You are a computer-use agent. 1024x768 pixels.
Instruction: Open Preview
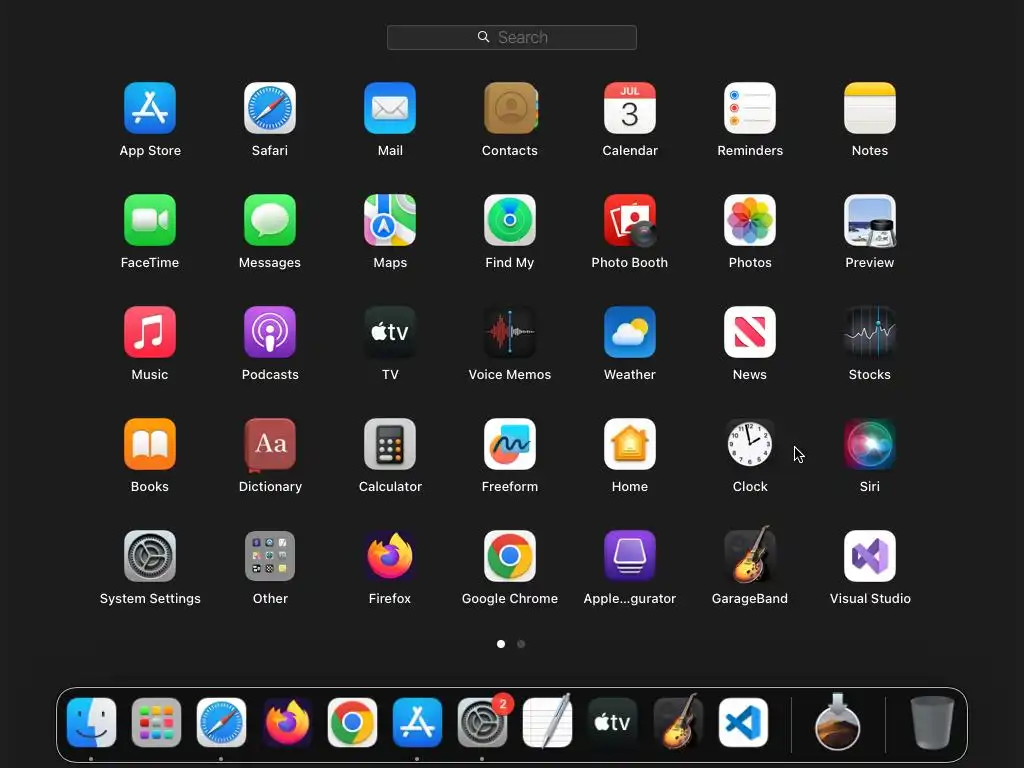(x=870, y=220)
